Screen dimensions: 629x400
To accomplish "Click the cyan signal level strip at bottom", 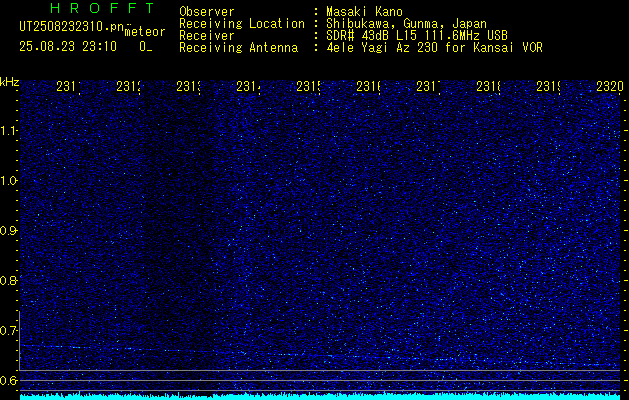I will click(x=320, y=397).
